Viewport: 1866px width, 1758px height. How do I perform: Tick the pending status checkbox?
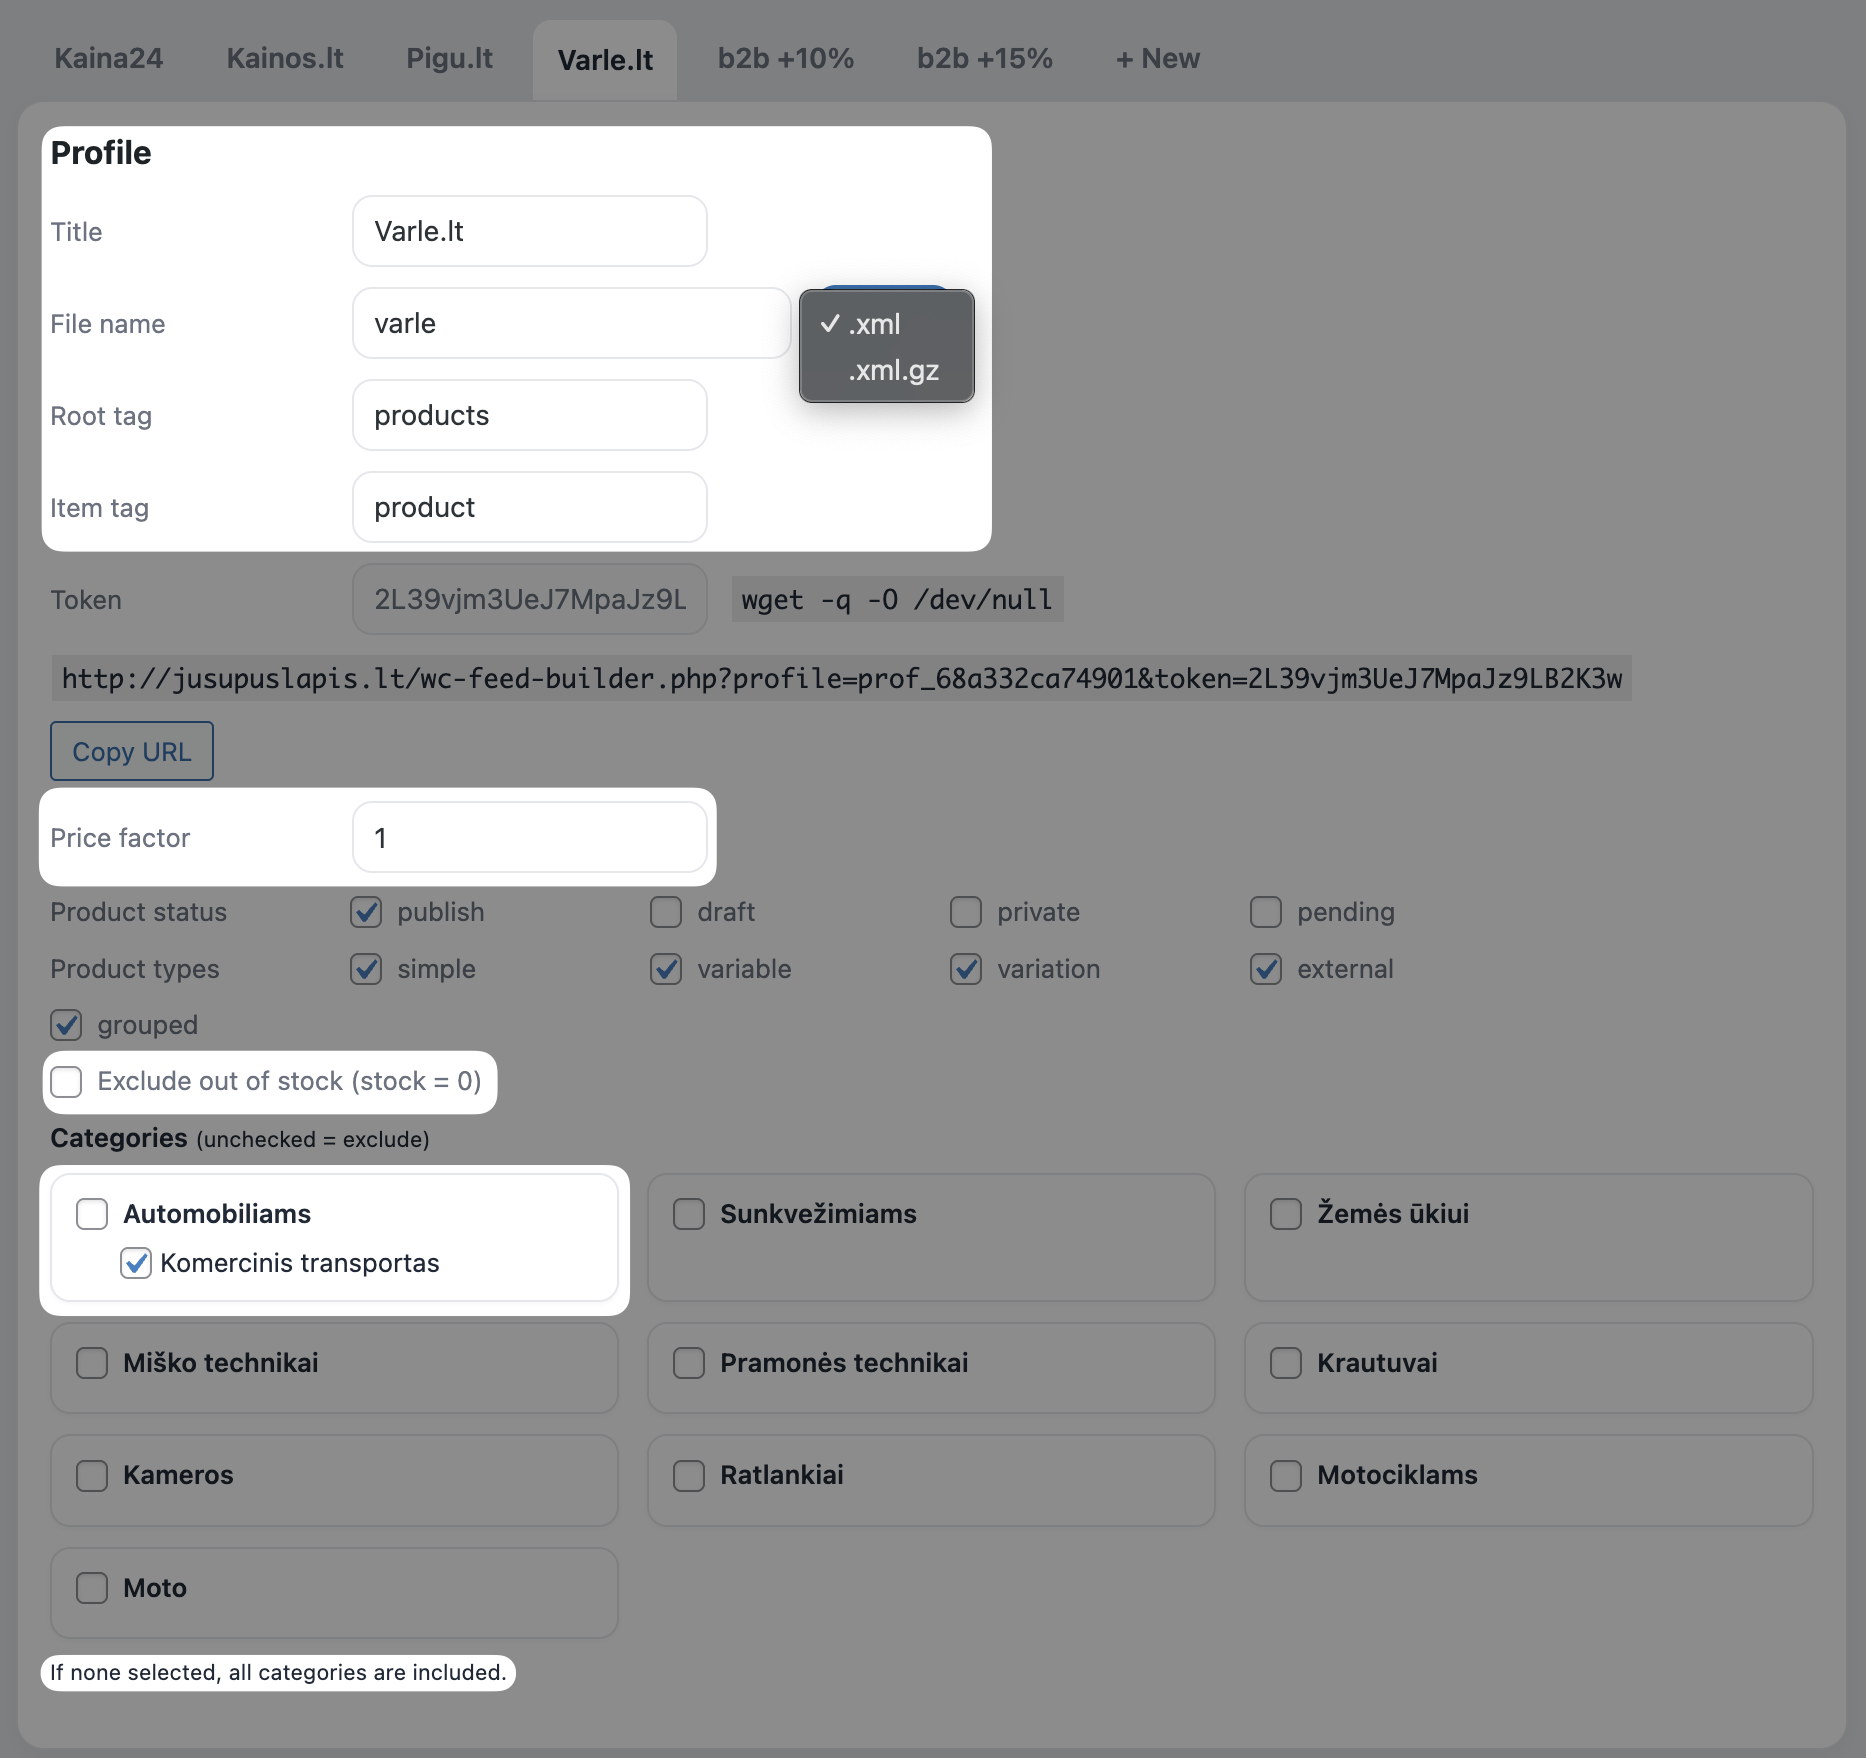tap(1266, 912)
